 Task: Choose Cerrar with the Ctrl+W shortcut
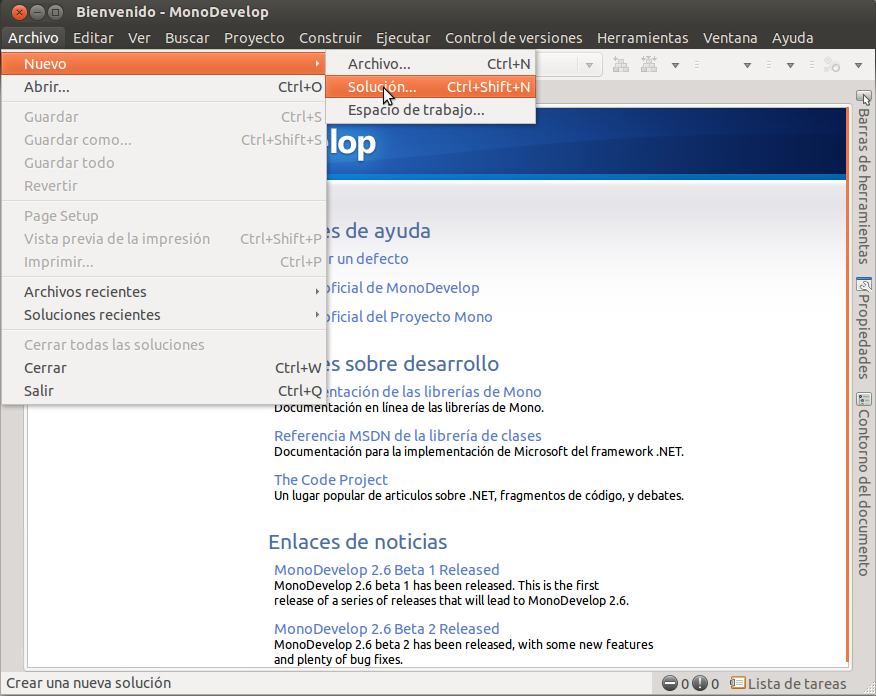(164, 368)
